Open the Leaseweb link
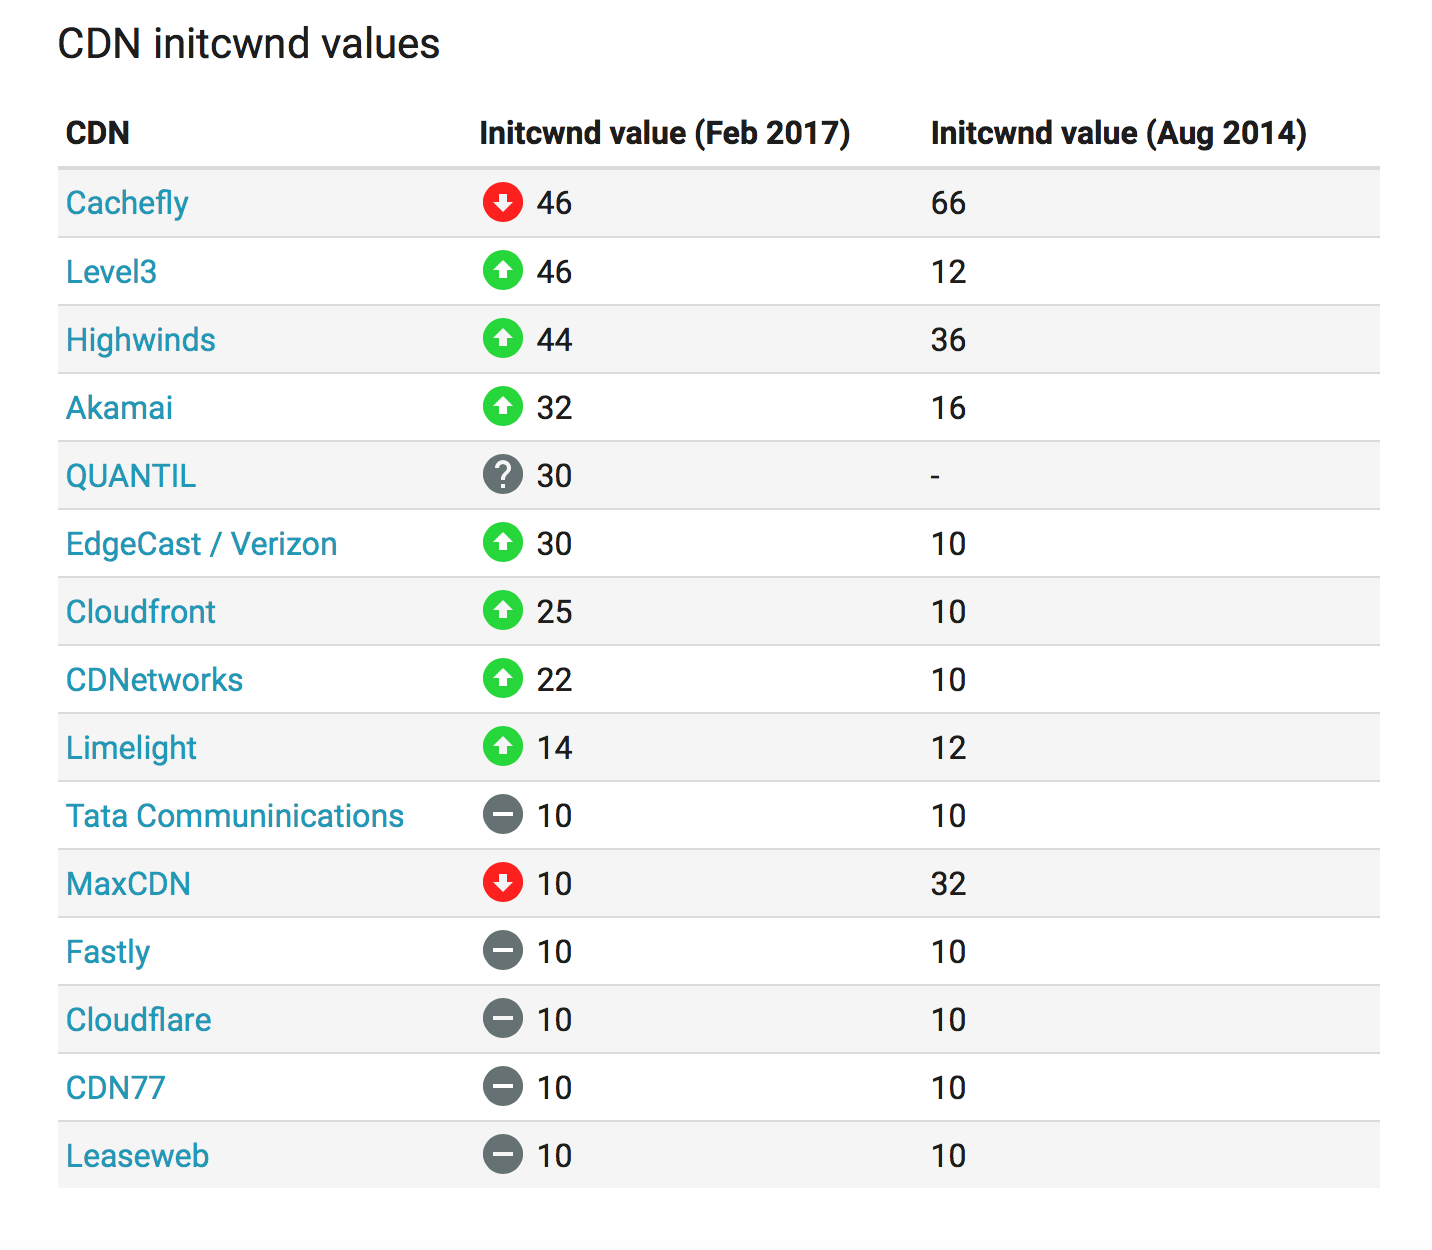This screenshot has height=1250, width=1432. pos(138,1156)
